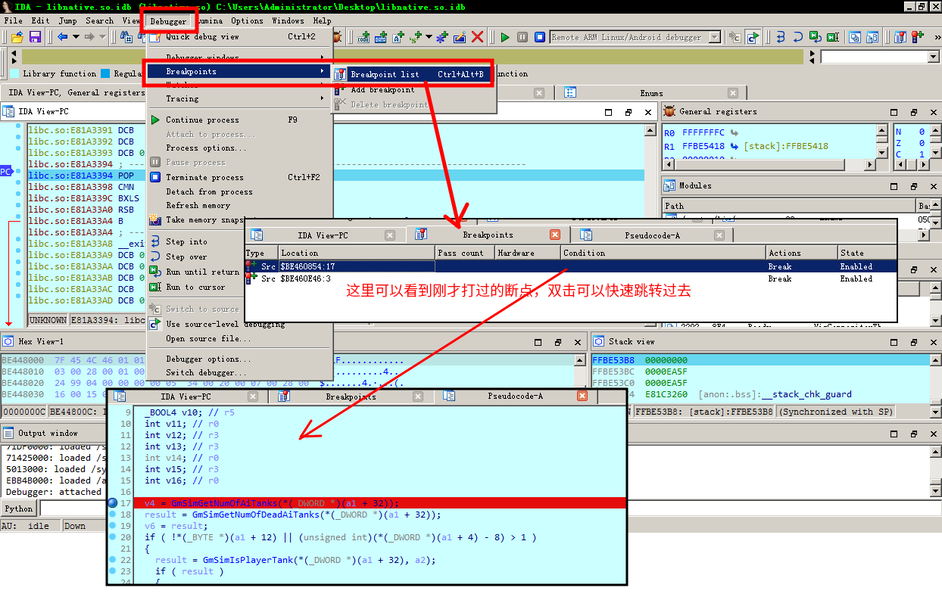This screenshot has width=942, height=594.
Task: Click the Enums tab grid icon
Action: pyautogui.click(x=570, y=92)
